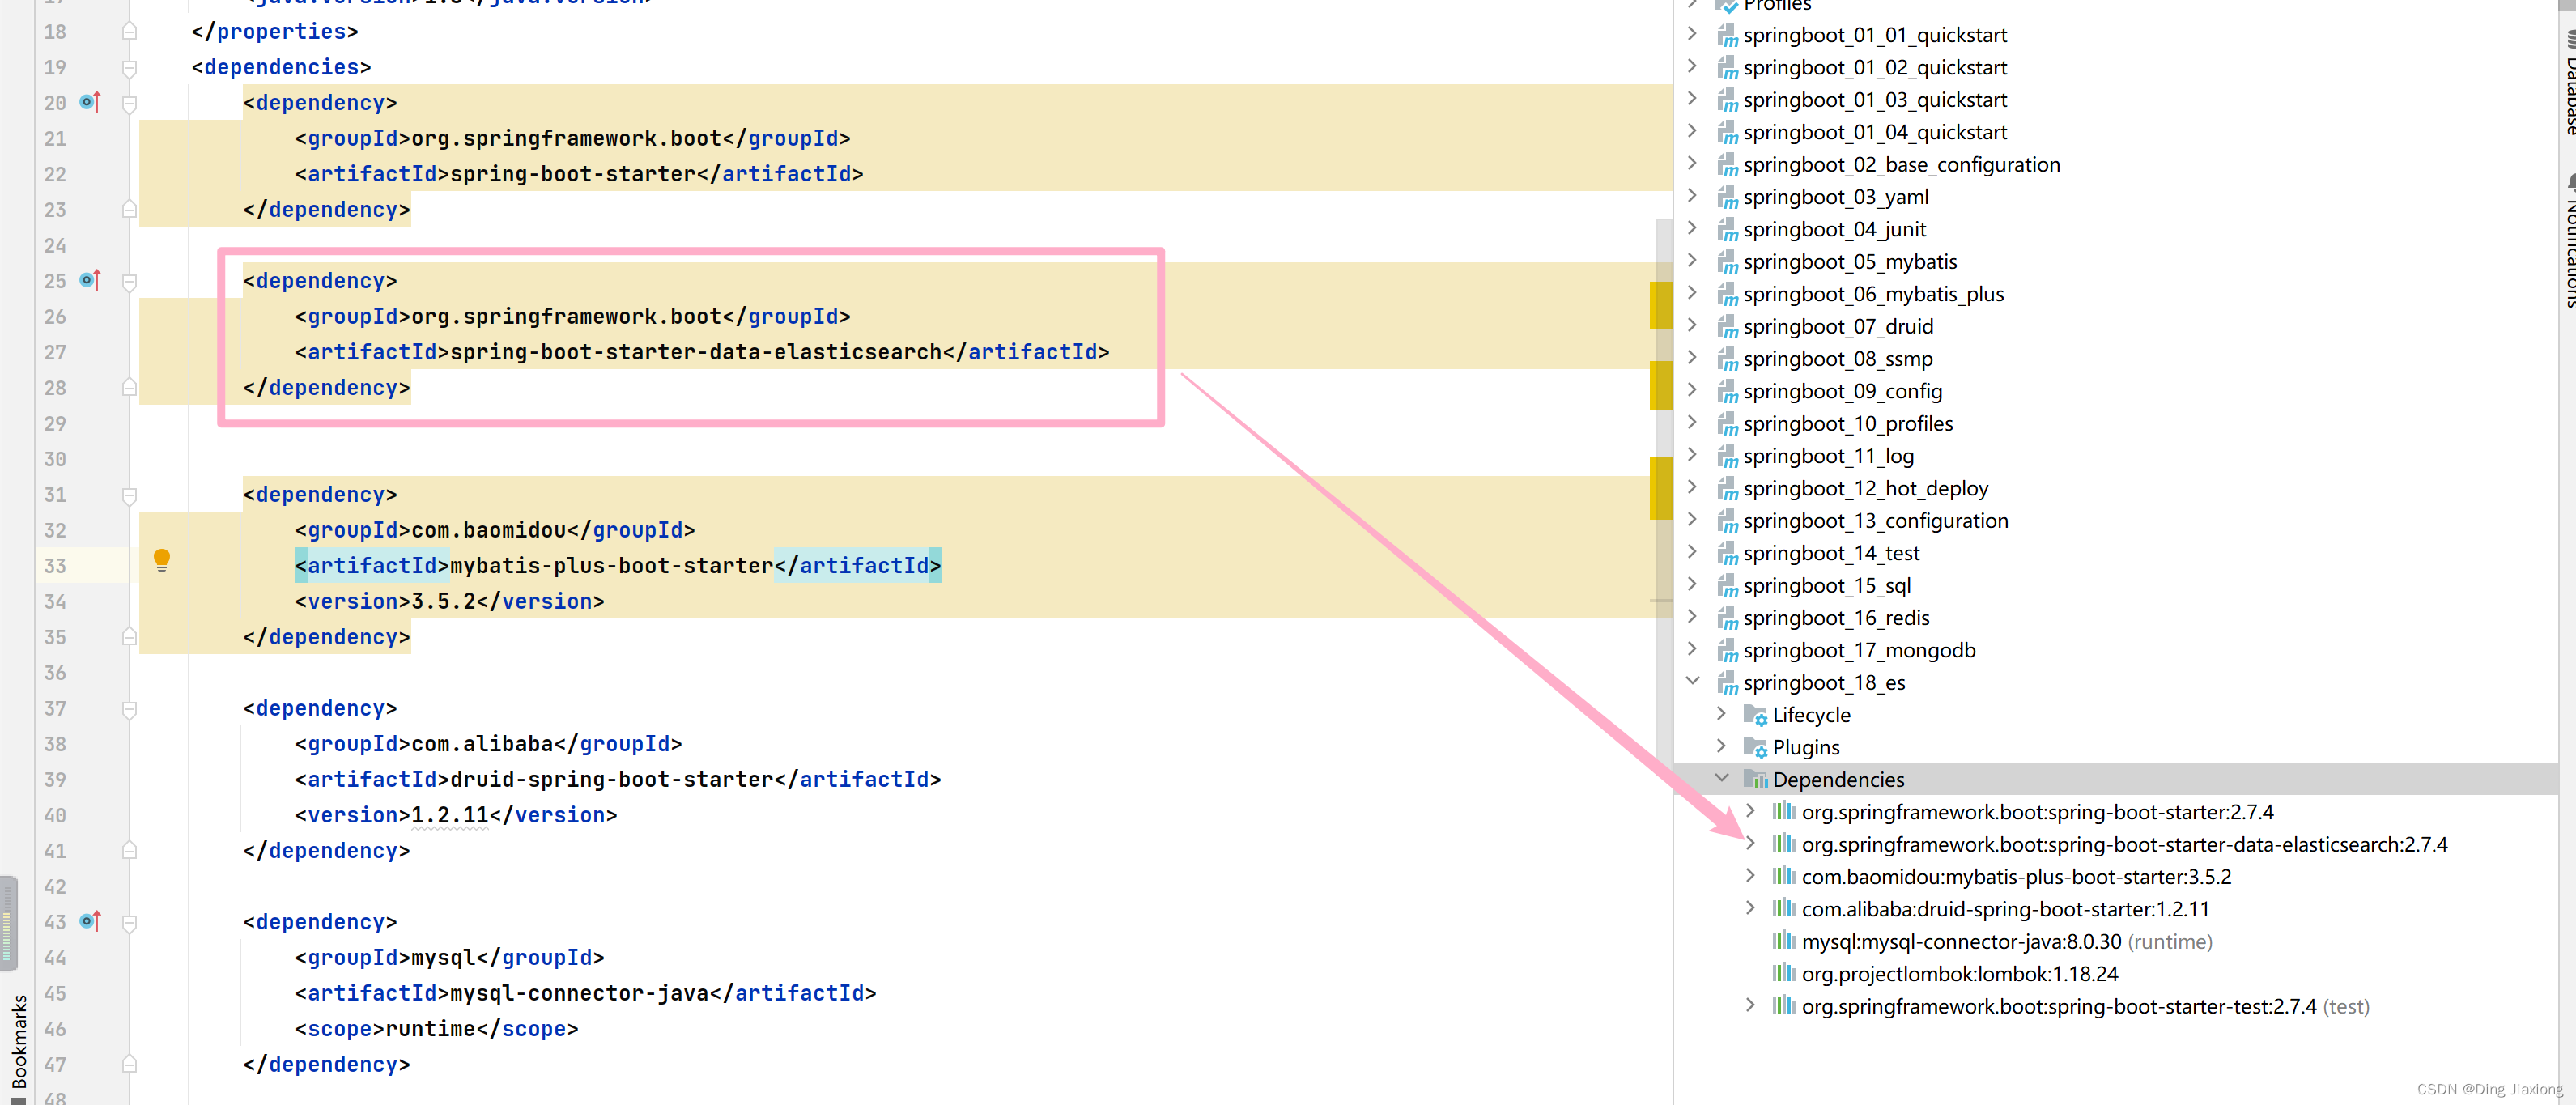Click library icon of spring-boot-starter:2.7.4
The height and width of the screenshot is (1105, 2576).
[x=1784, y=811]
